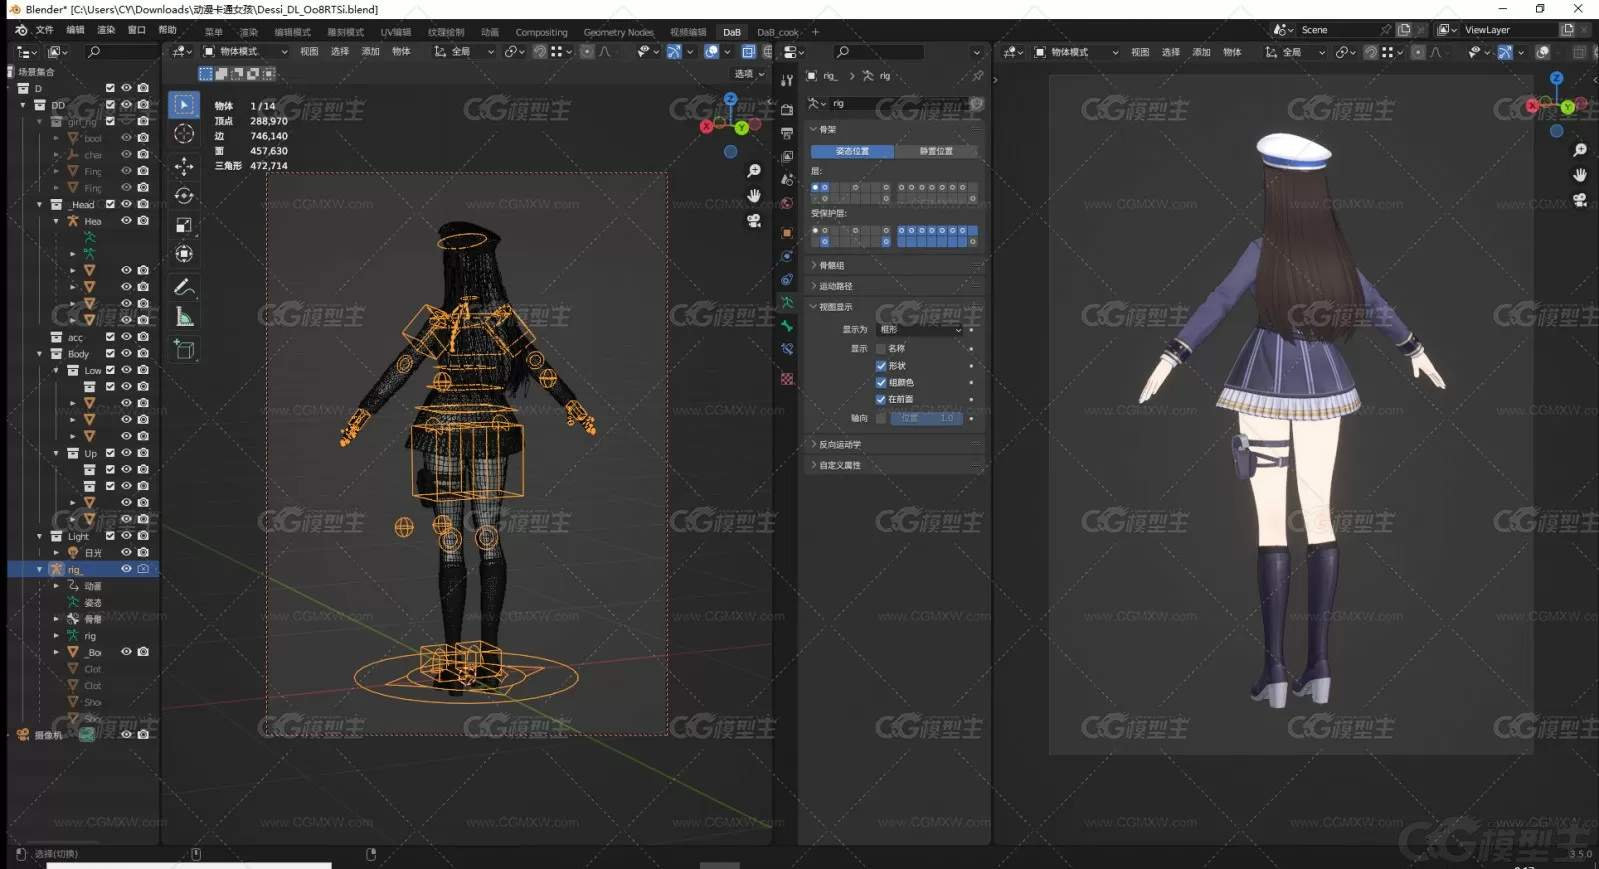The height and width of the screenshot is (869, 1599).
Task: Open the 显示为 八面锥 dropdown
Action: 920,330
